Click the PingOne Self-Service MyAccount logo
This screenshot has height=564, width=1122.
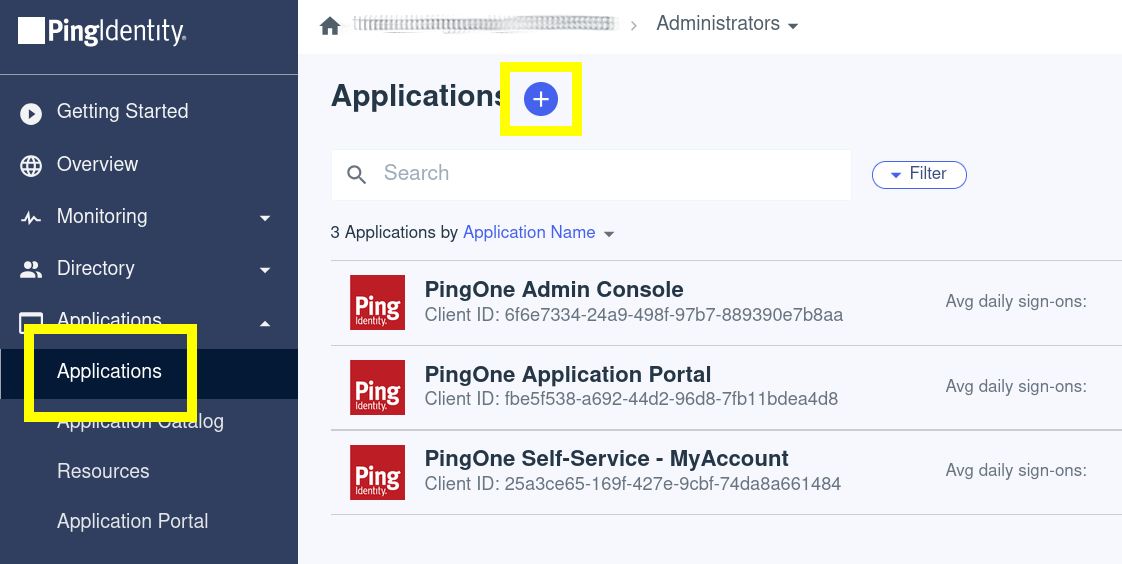[x=377, y=472]
